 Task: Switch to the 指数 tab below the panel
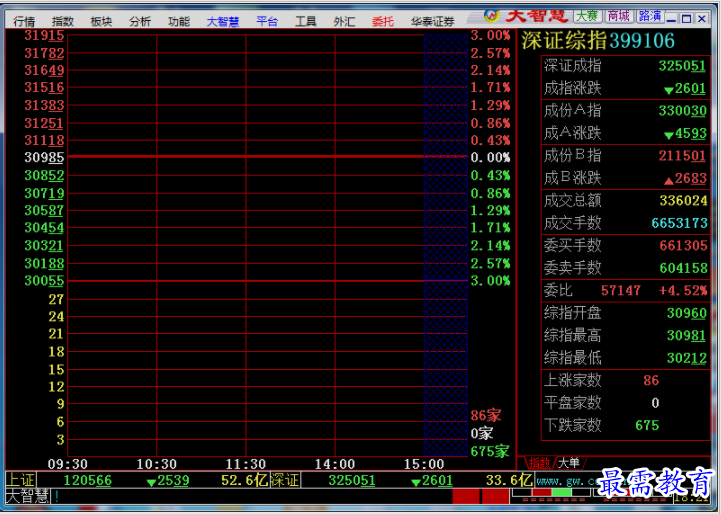tap(539, 463)
